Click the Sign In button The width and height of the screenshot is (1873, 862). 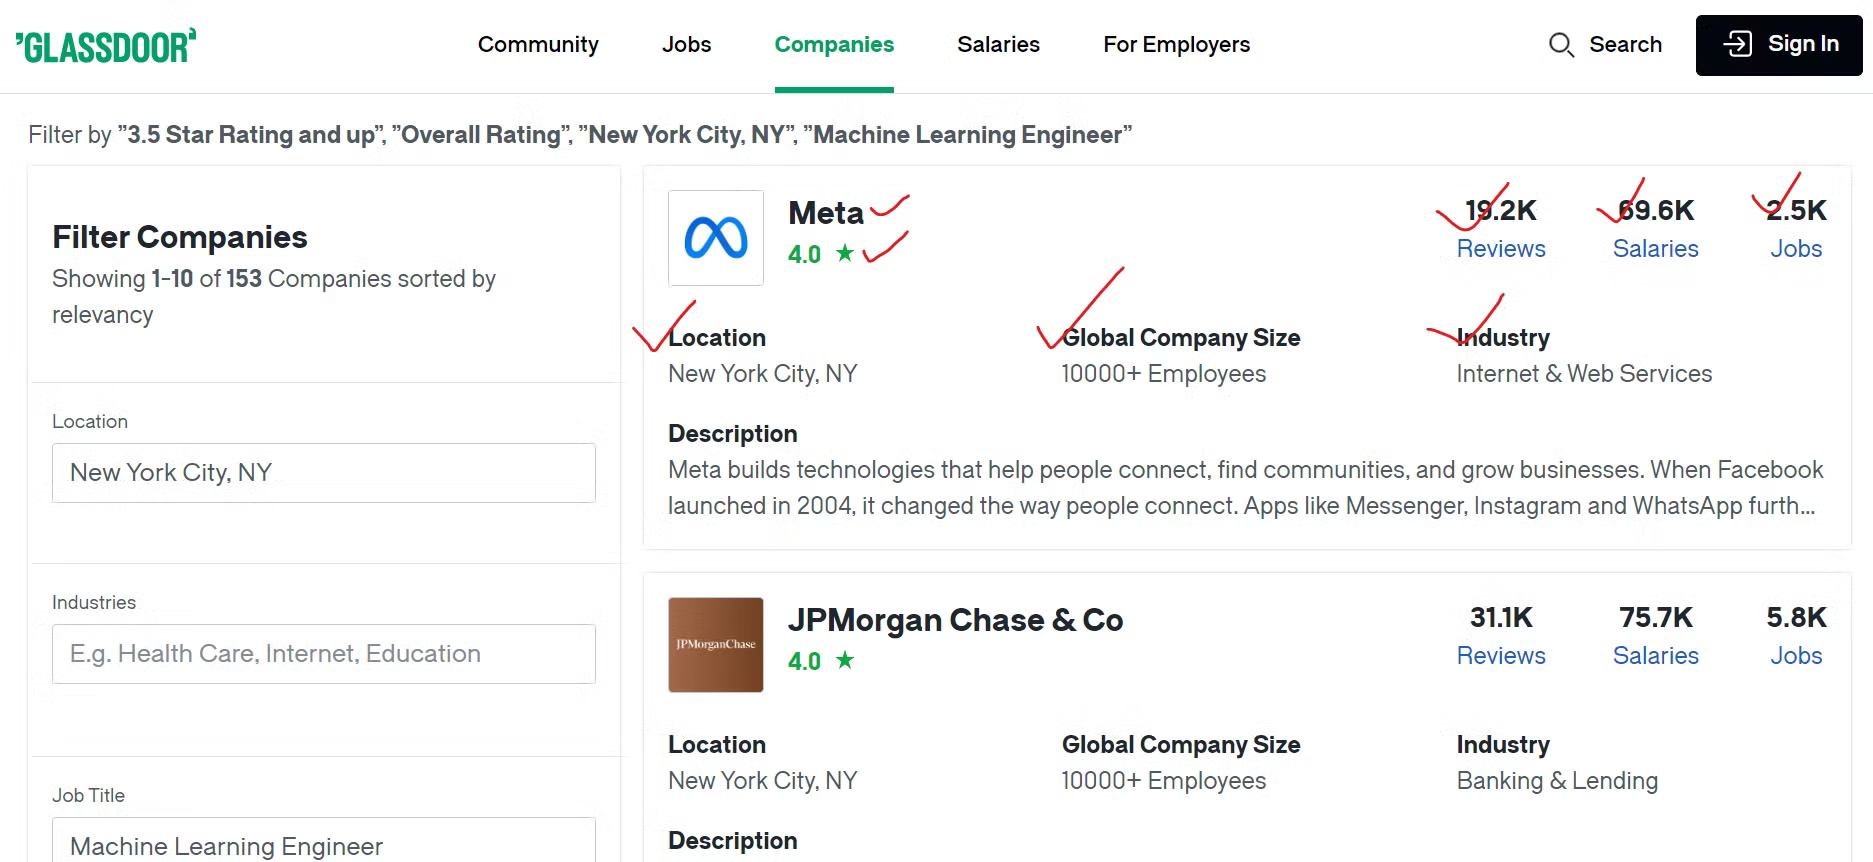pos(1778,44)
